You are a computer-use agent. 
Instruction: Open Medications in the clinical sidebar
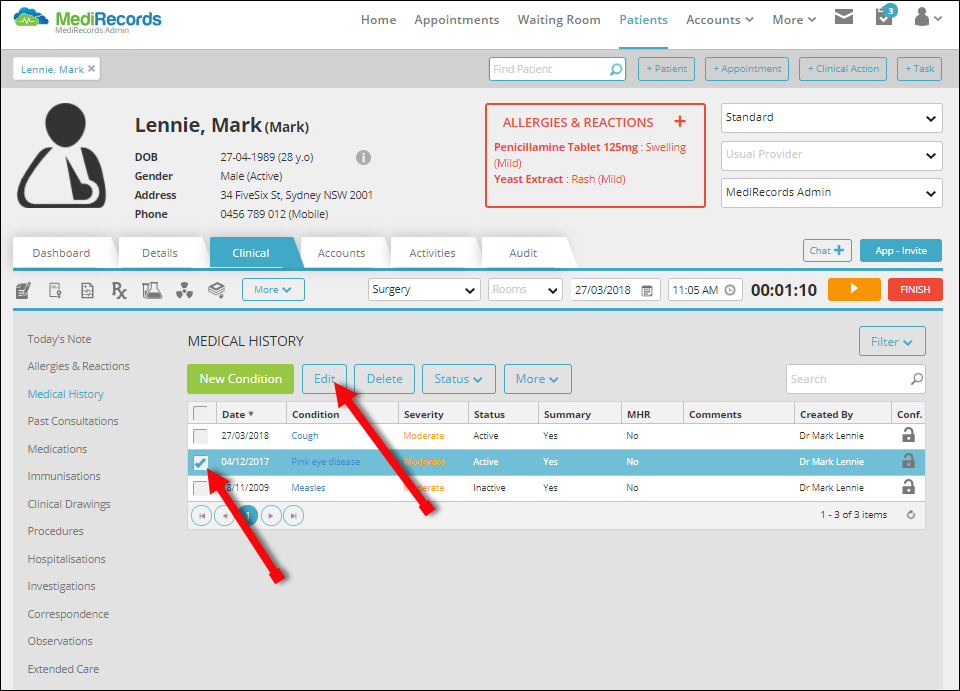coord(57,449)
